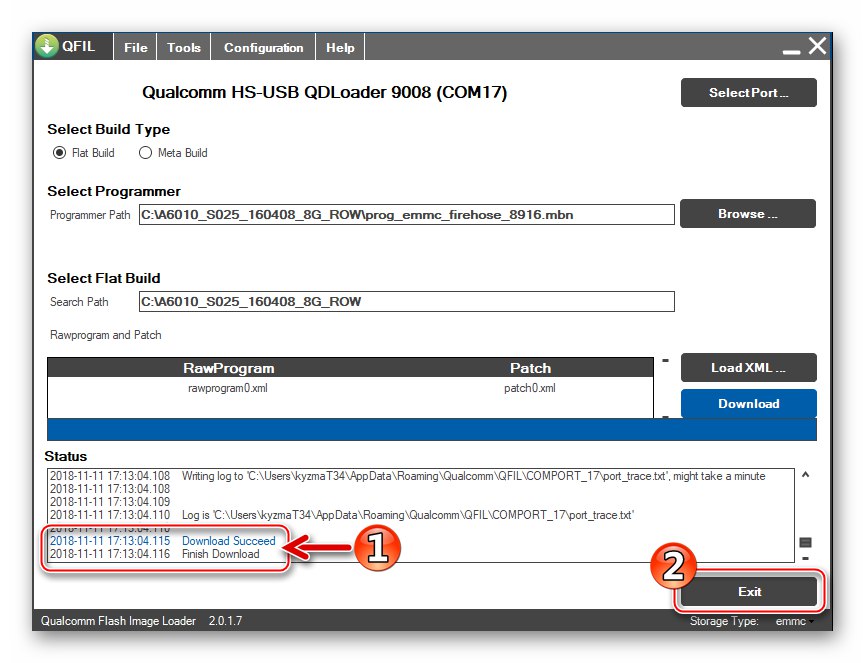
Task: Click the Patch column header
Action: [x=530, y=368]
